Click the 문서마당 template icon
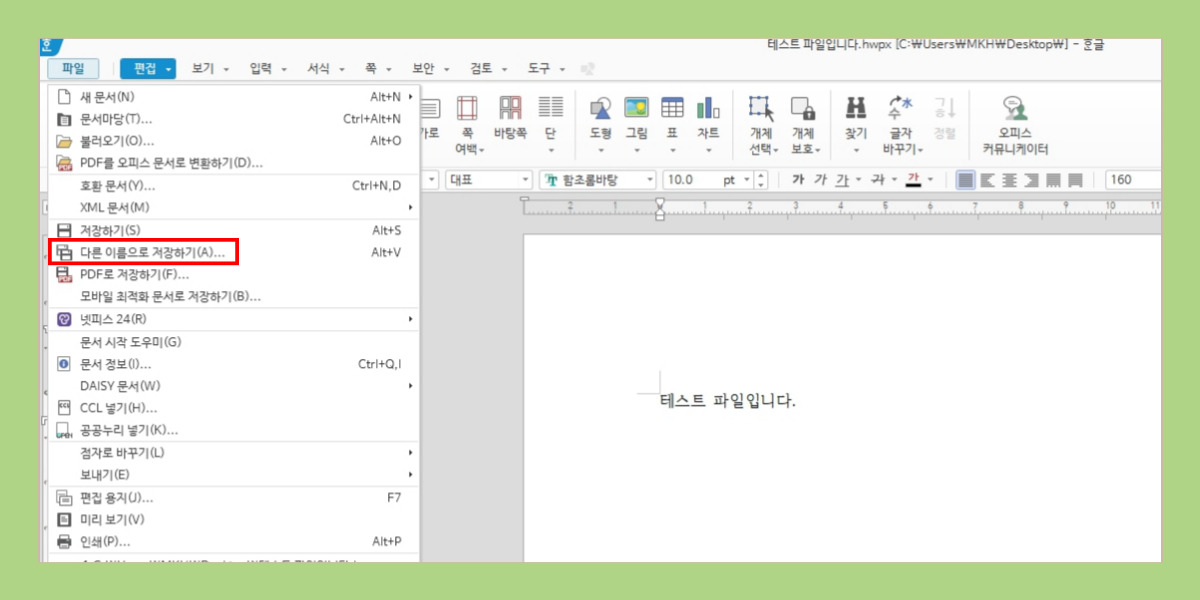 tap(64, 119)
